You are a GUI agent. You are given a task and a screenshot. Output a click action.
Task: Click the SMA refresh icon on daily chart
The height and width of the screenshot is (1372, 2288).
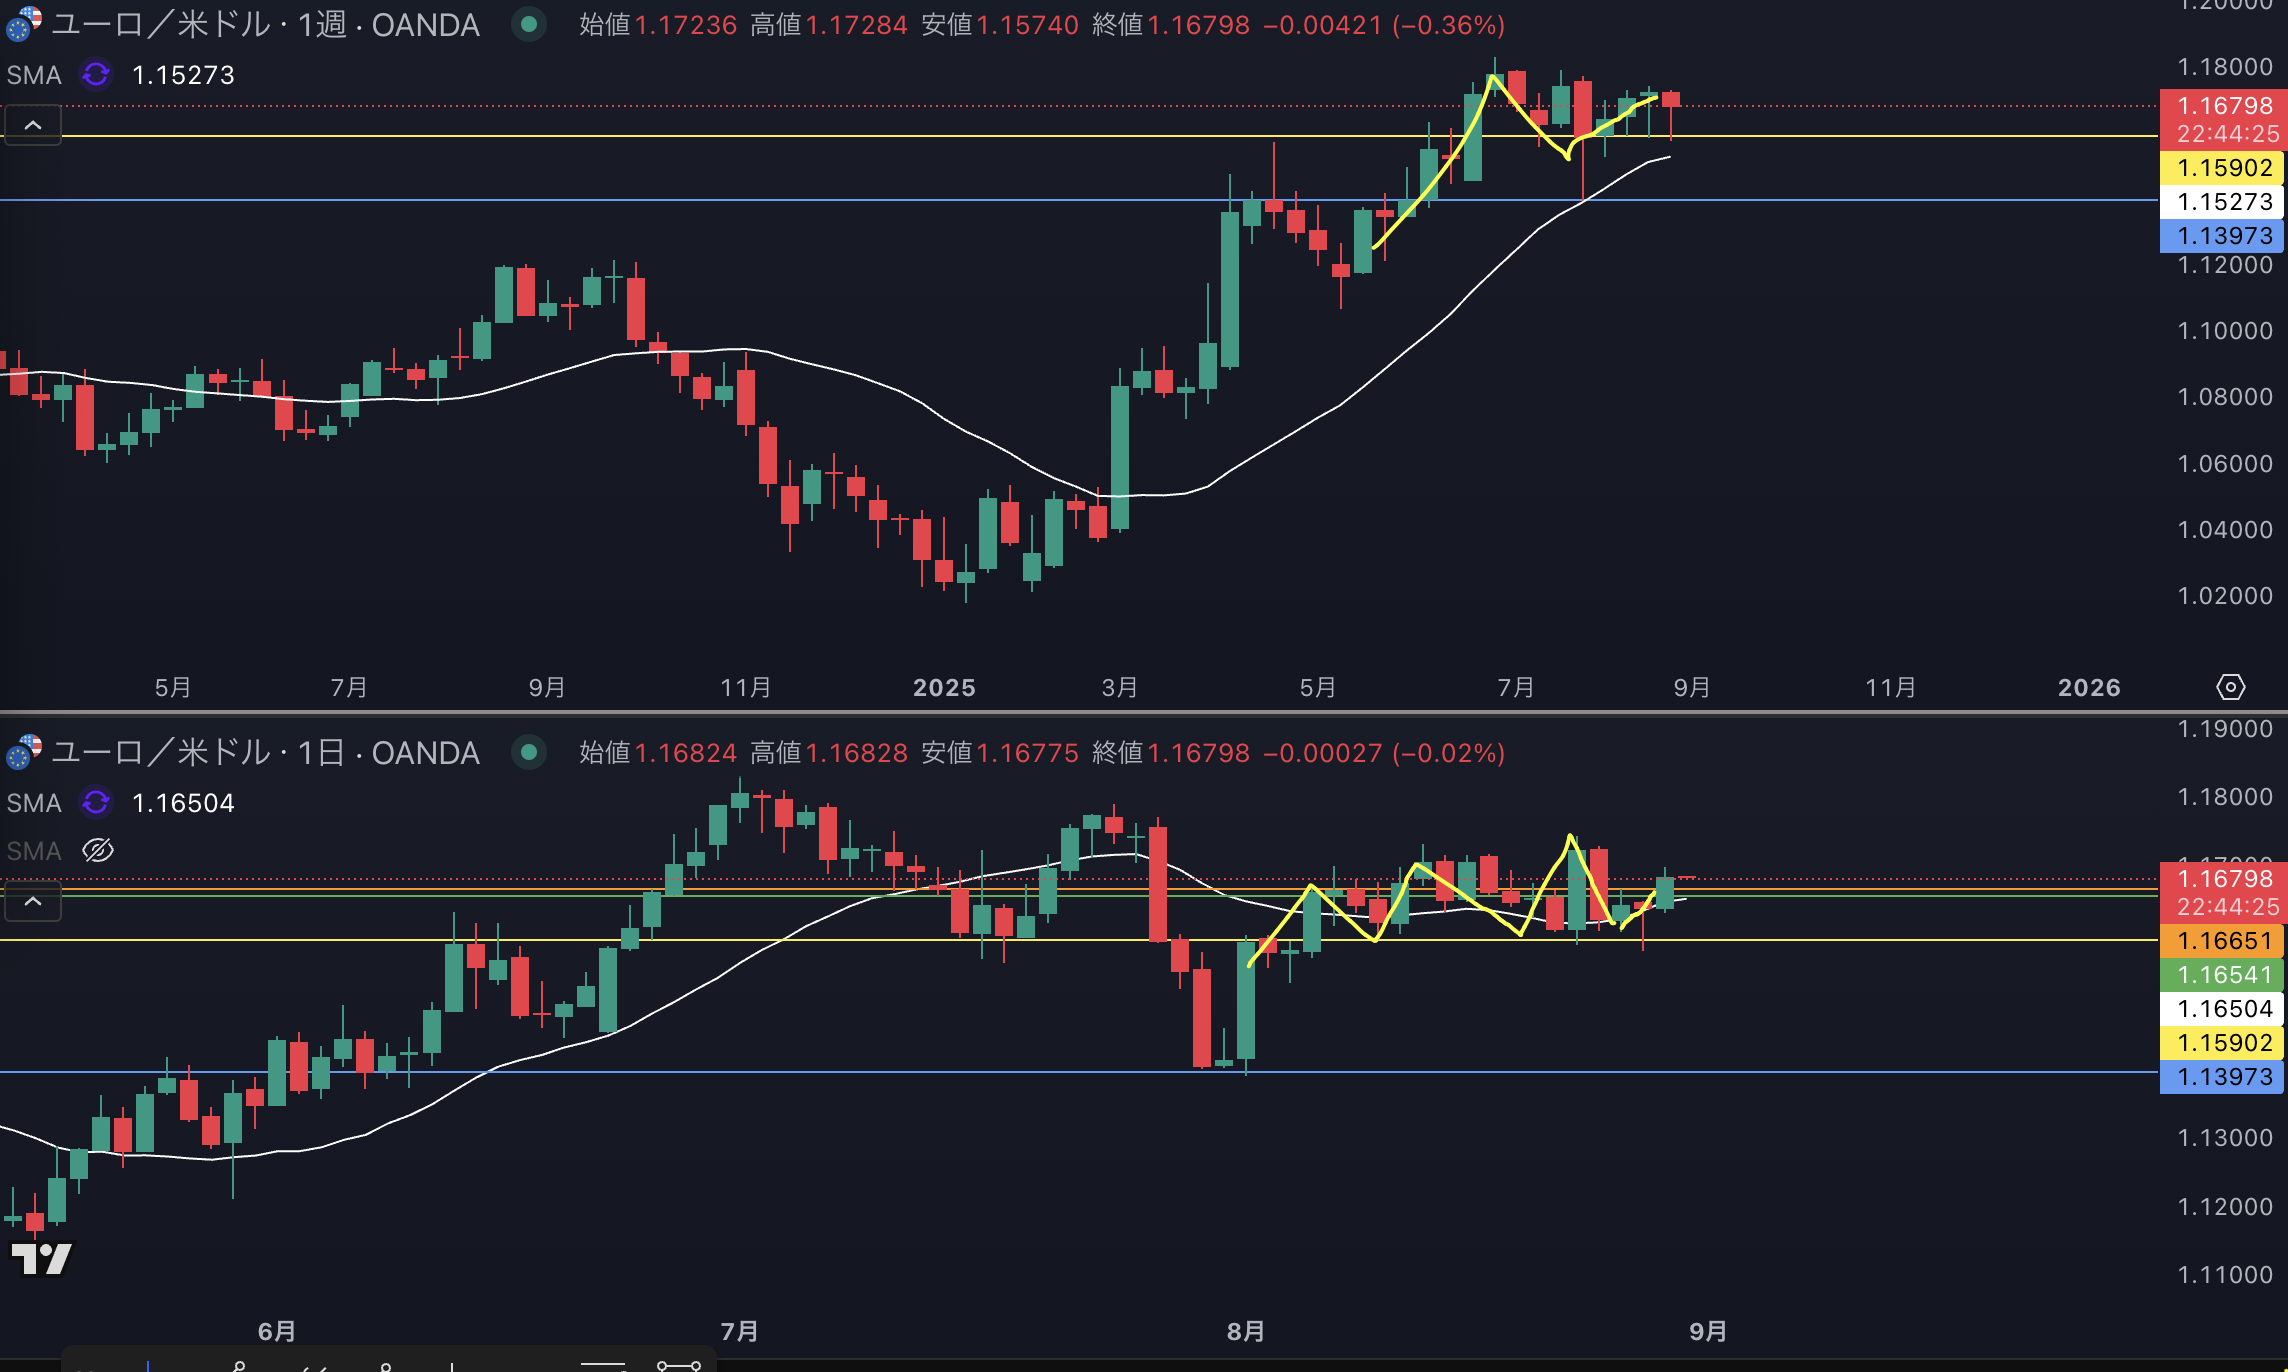pyautogui.click(x=96, y=803)
